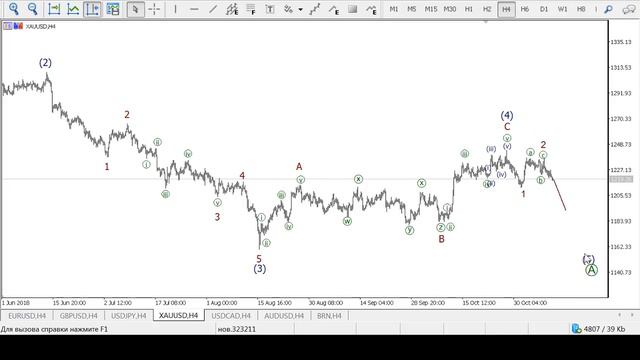Zoom in on the chart
Viewport: 640px width, 360px height.
point(14,9)
